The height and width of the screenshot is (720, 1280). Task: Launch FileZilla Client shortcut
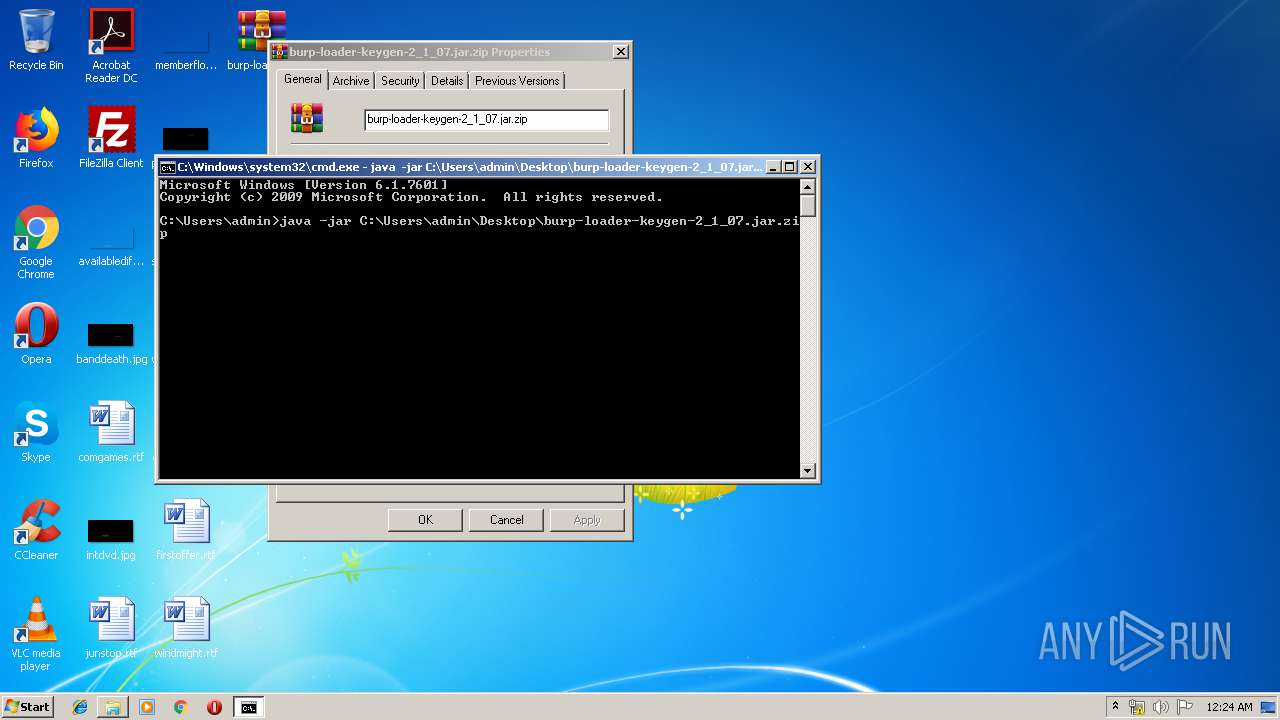pyautogui.click(x=111, y=138)
